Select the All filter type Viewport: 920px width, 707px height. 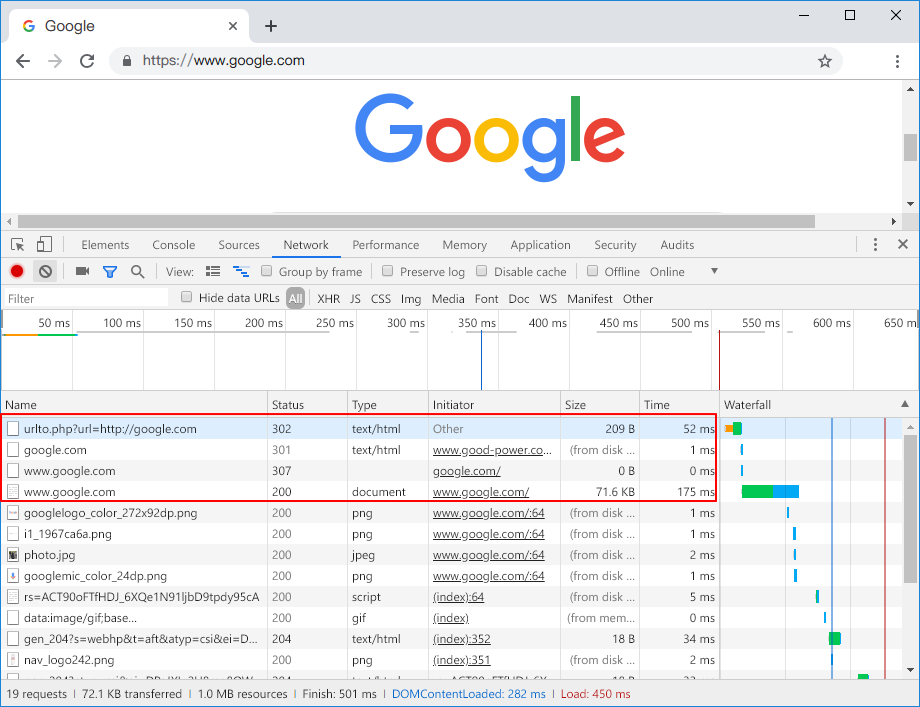point(296,299)
